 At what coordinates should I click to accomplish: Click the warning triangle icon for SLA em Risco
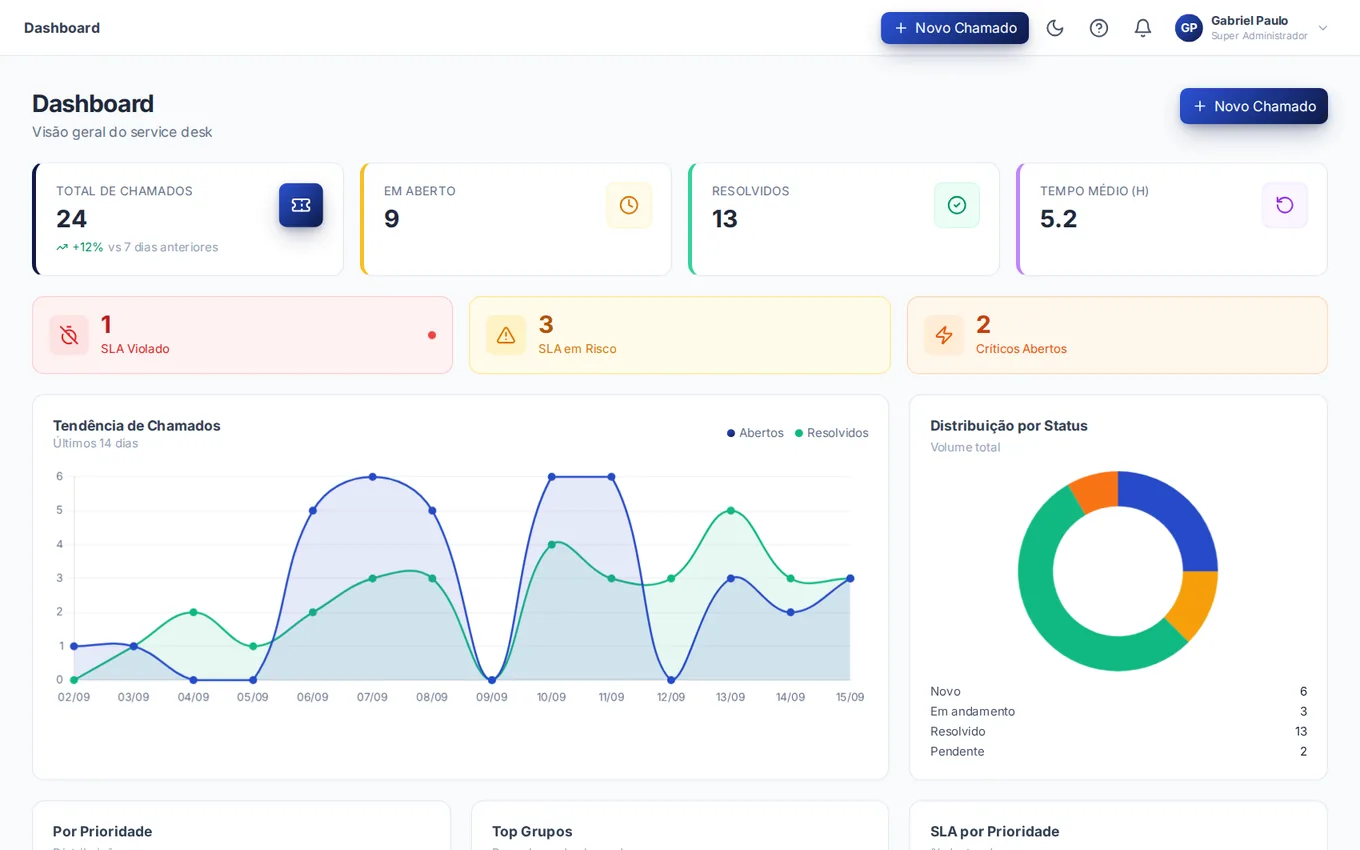coord(506,335)
